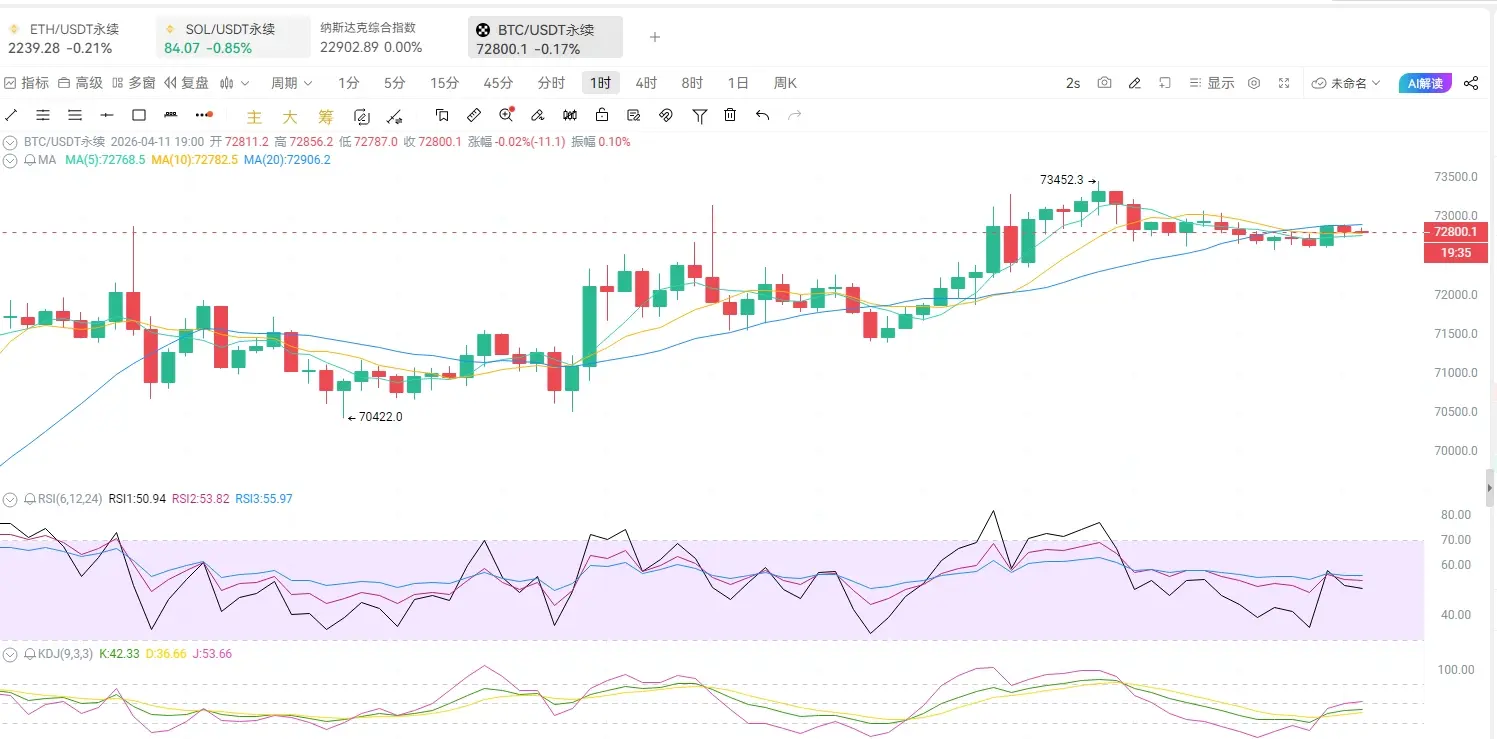Switch to the 1分 timeframe
Screen dimensions: 1497x739
348,83
